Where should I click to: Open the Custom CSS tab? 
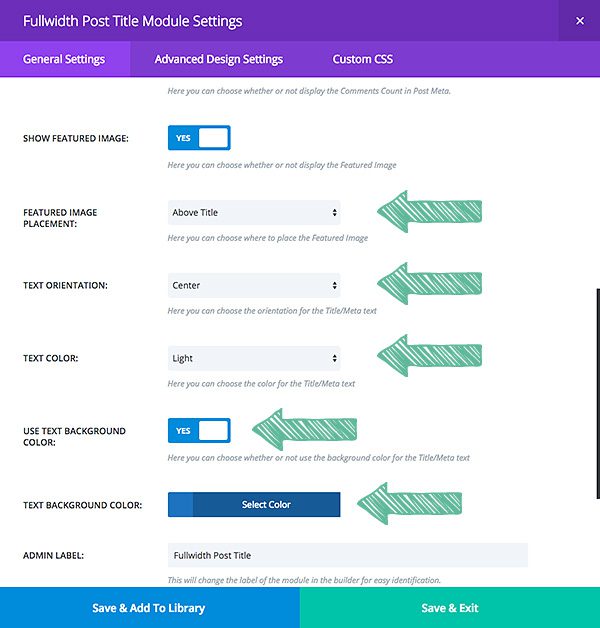362,59
